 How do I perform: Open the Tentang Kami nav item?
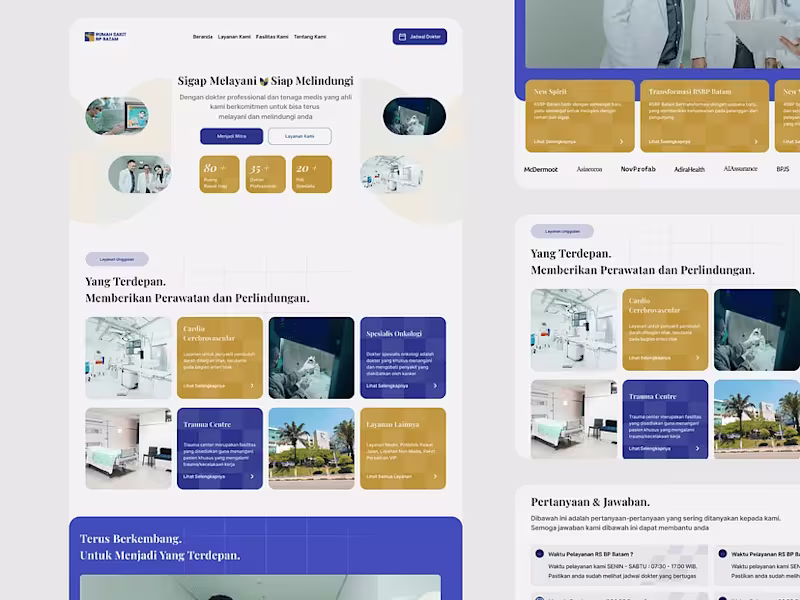(x=310, y=37)
